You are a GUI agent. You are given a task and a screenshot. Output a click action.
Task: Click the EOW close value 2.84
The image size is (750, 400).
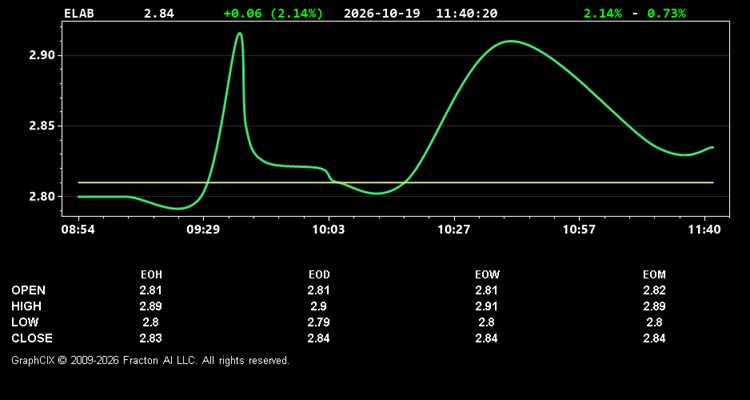486,338
